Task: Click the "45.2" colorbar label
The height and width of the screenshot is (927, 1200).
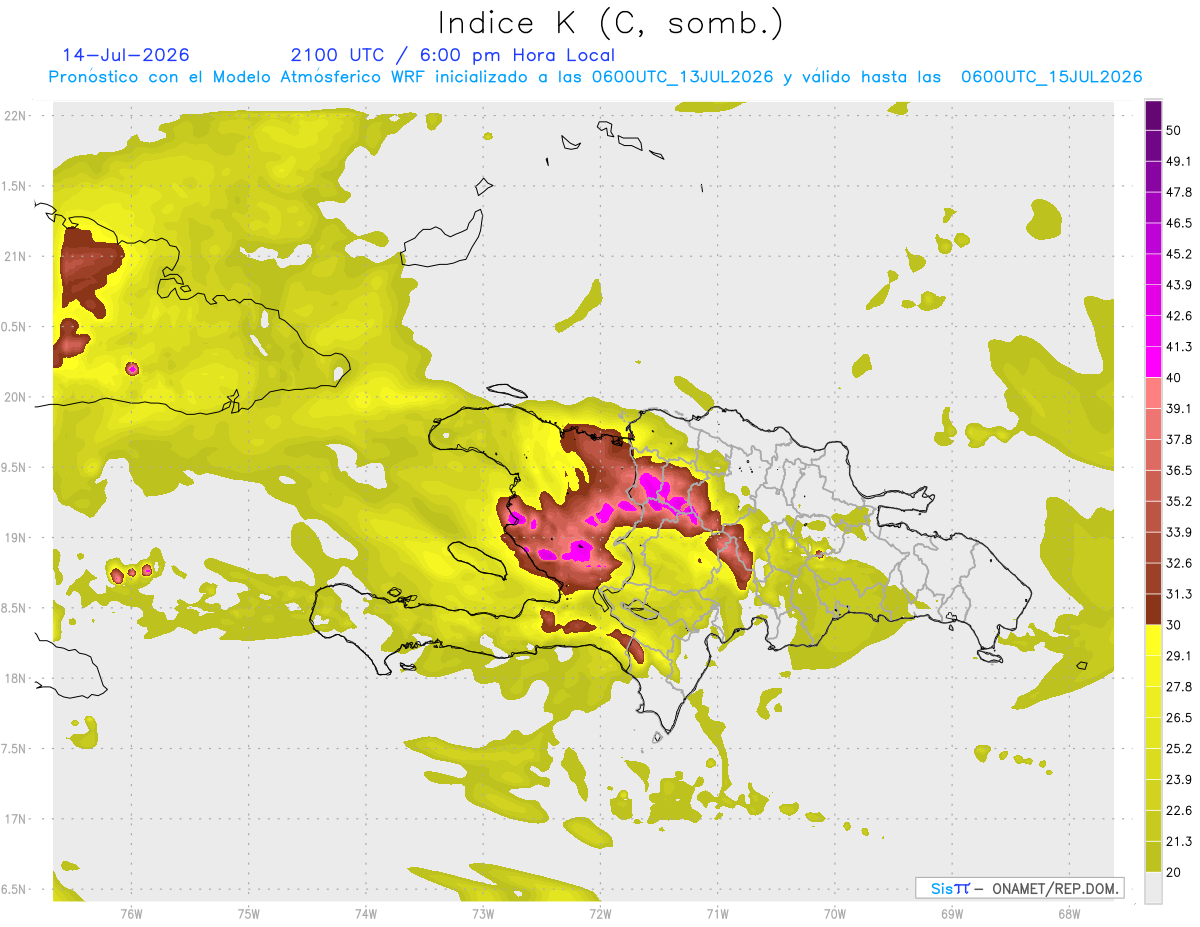Action: pos(1179,254)
